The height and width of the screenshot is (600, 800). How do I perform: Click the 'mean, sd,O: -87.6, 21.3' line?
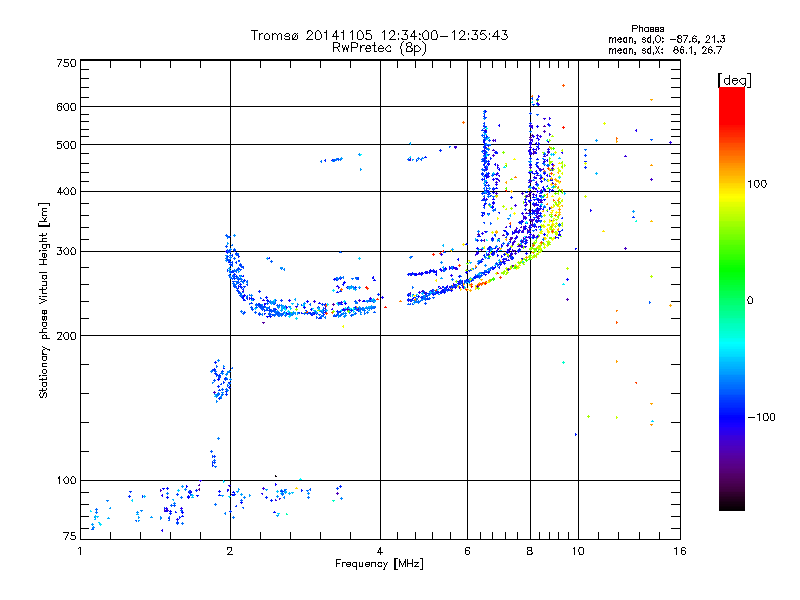pos(666,39)
